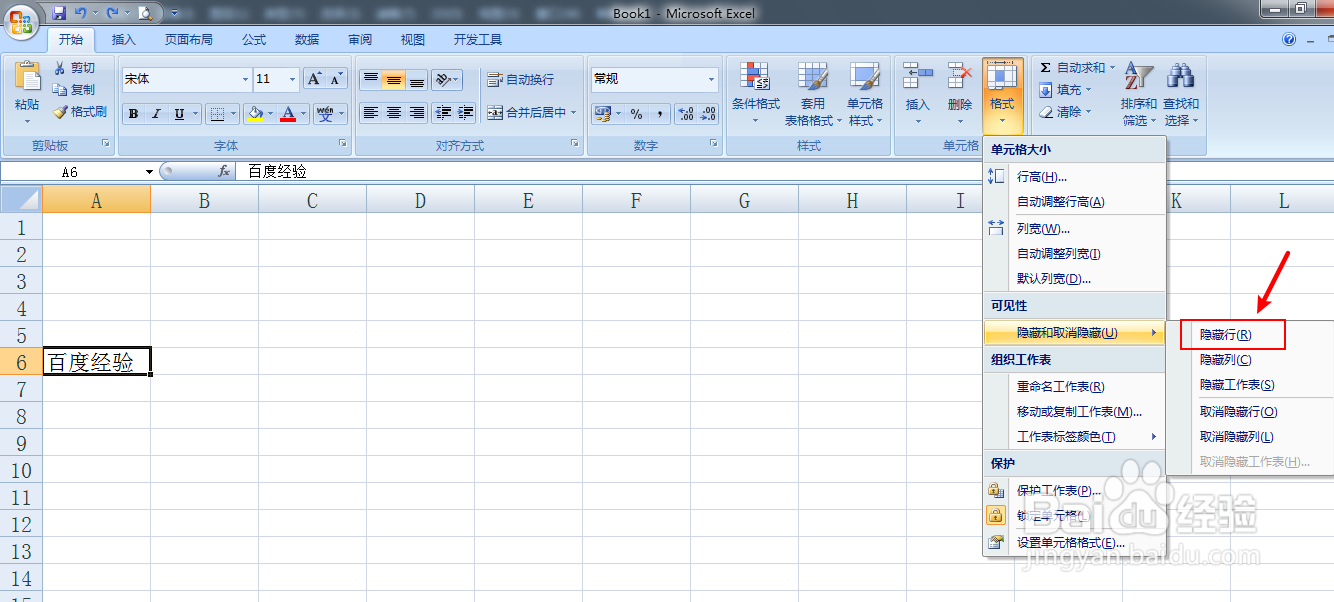The width and height of the screenshot is (1334, 602).
Task: Save the workbook via quick access icon
Action: (58, 13)
